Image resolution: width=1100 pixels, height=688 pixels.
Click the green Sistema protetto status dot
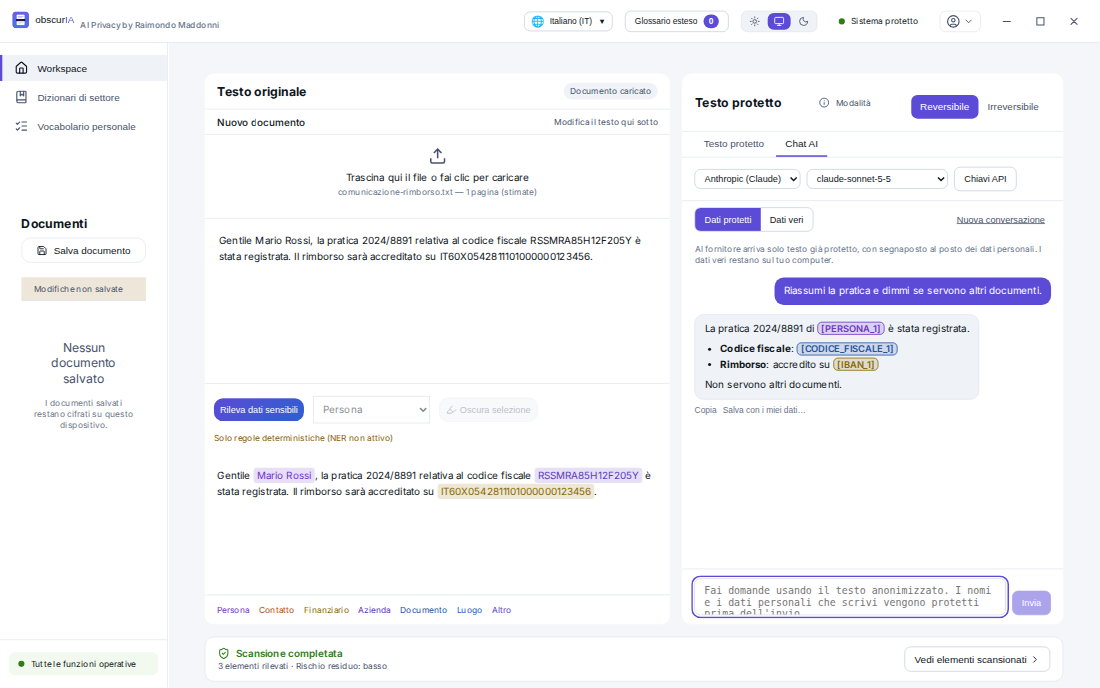coord(842,21)
